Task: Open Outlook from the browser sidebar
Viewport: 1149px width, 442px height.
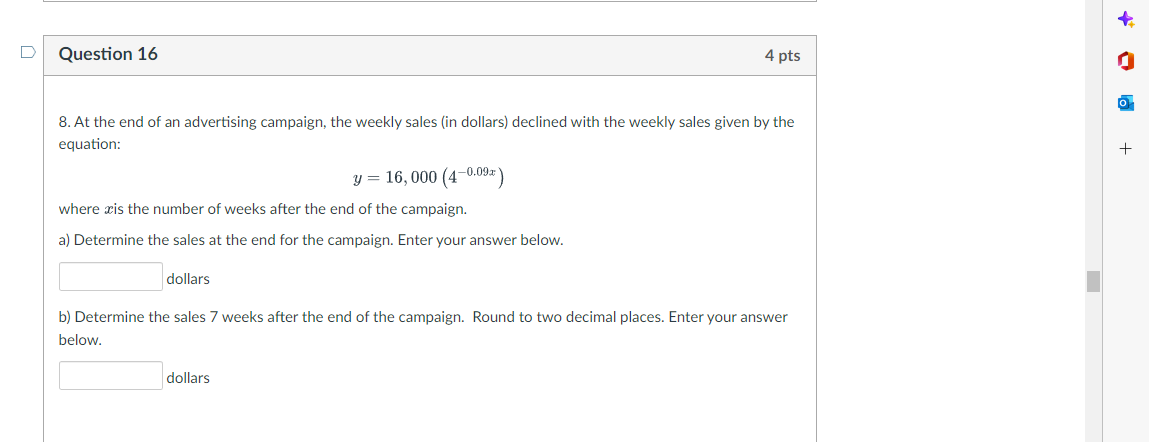Action: (1126, 104)
